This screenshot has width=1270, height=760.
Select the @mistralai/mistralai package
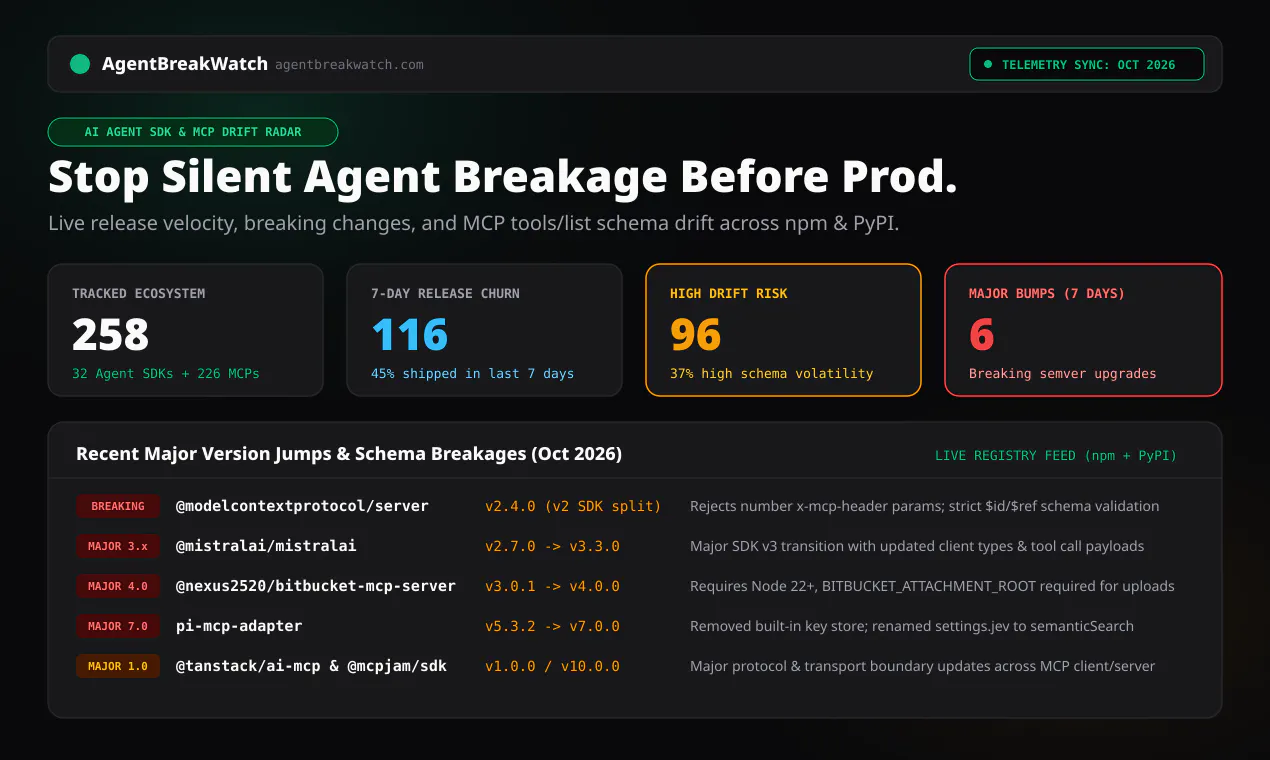pos(266,546)
